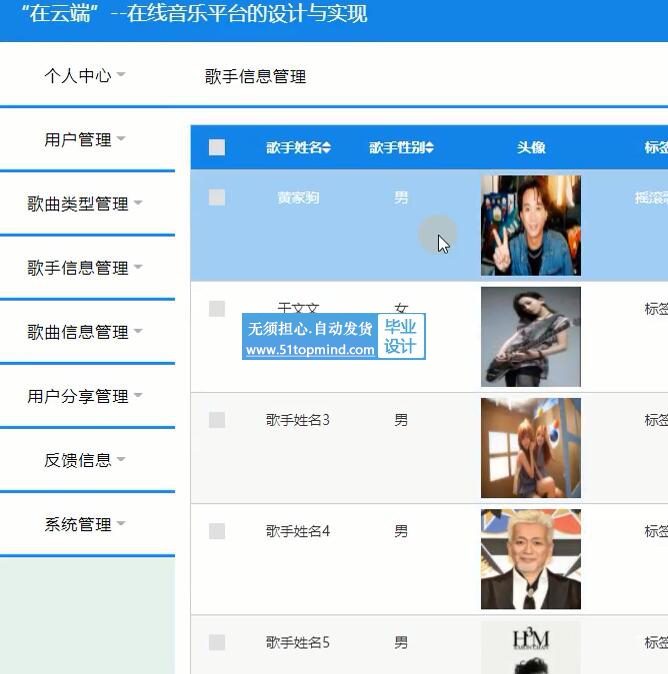Image resolution: width=668 pixels, height=674 pixels.
Task: Open avatar photo of 黄家驹
Action: click(531, 225)
